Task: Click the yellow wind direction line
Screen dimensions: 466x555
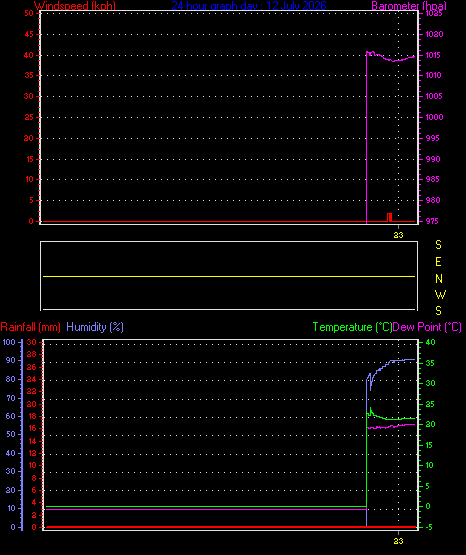Action: pyautogui.click(x=229, y=276)
